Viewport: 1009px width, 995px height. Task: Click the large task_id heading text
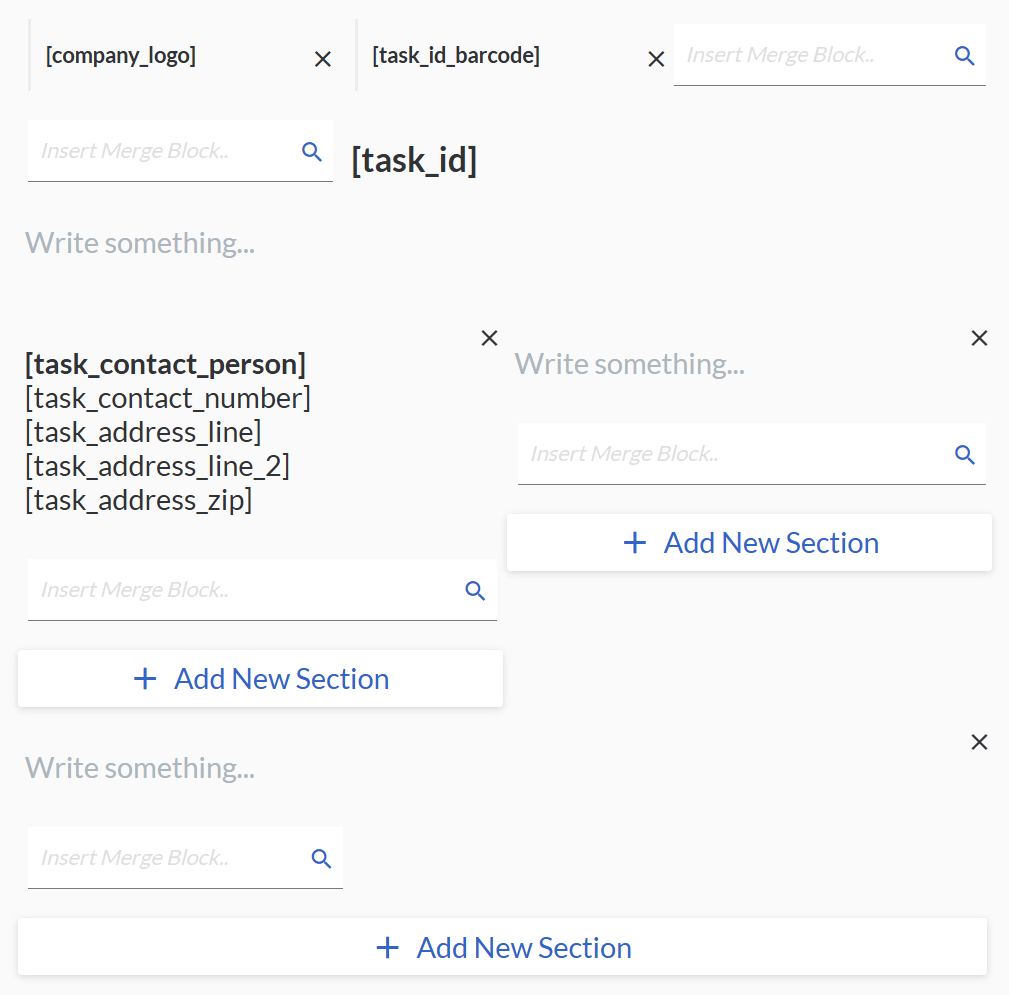click(414, 160)
